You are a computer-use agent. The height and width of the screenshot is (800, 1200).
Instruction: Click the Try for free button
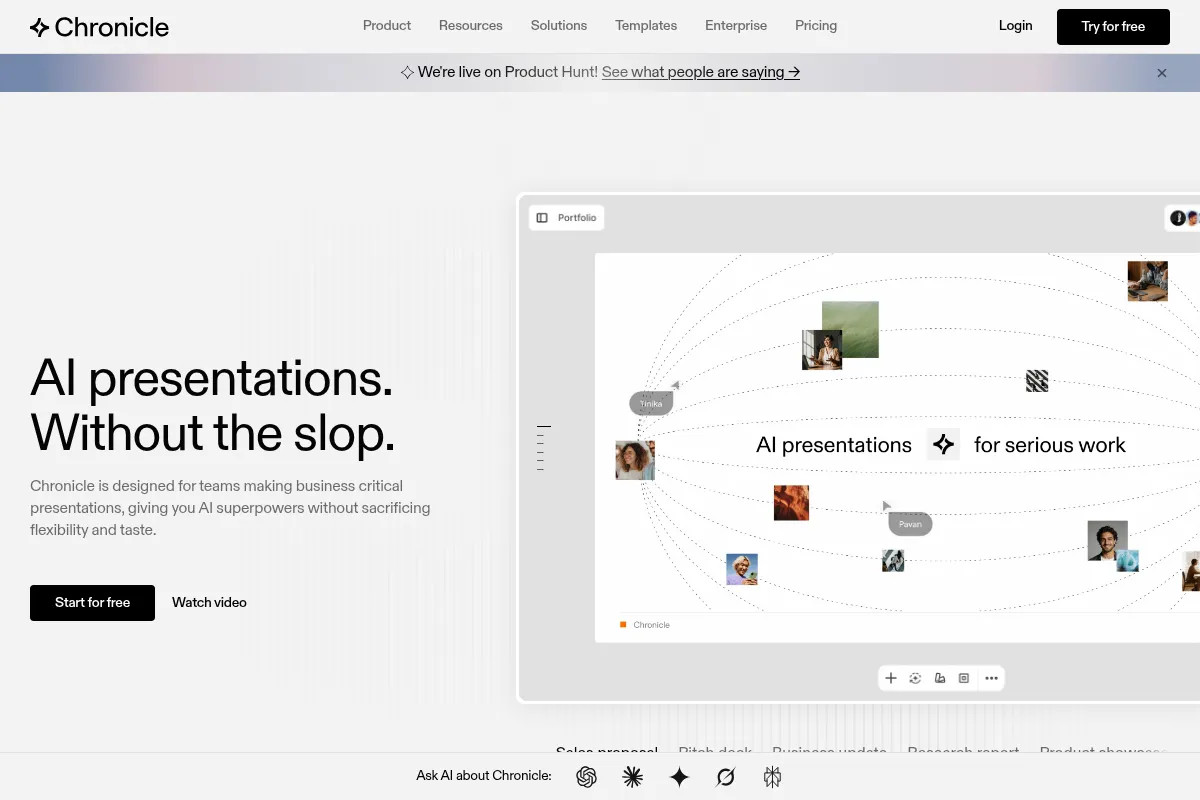[x=1113, y=27]
